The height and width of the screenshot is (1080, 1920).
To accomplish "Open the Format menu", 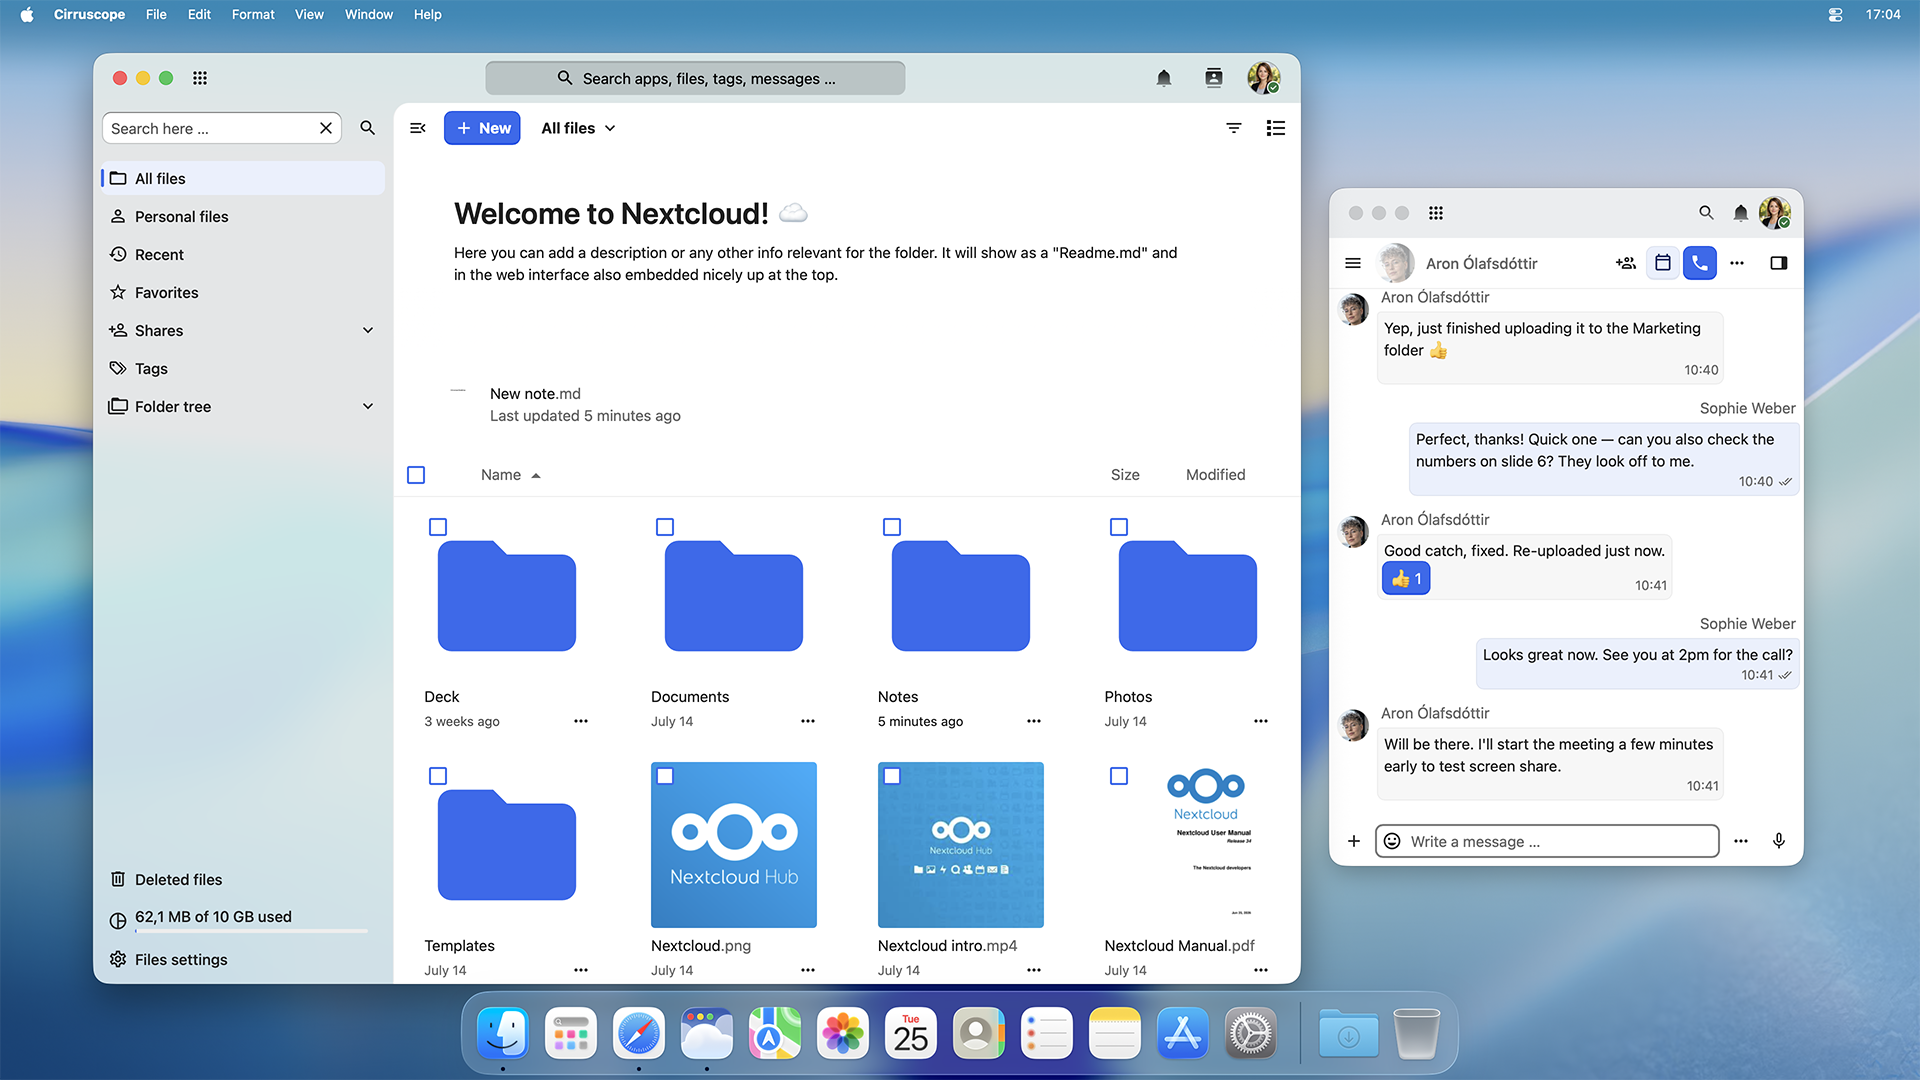I will click(x=253, y=14).
